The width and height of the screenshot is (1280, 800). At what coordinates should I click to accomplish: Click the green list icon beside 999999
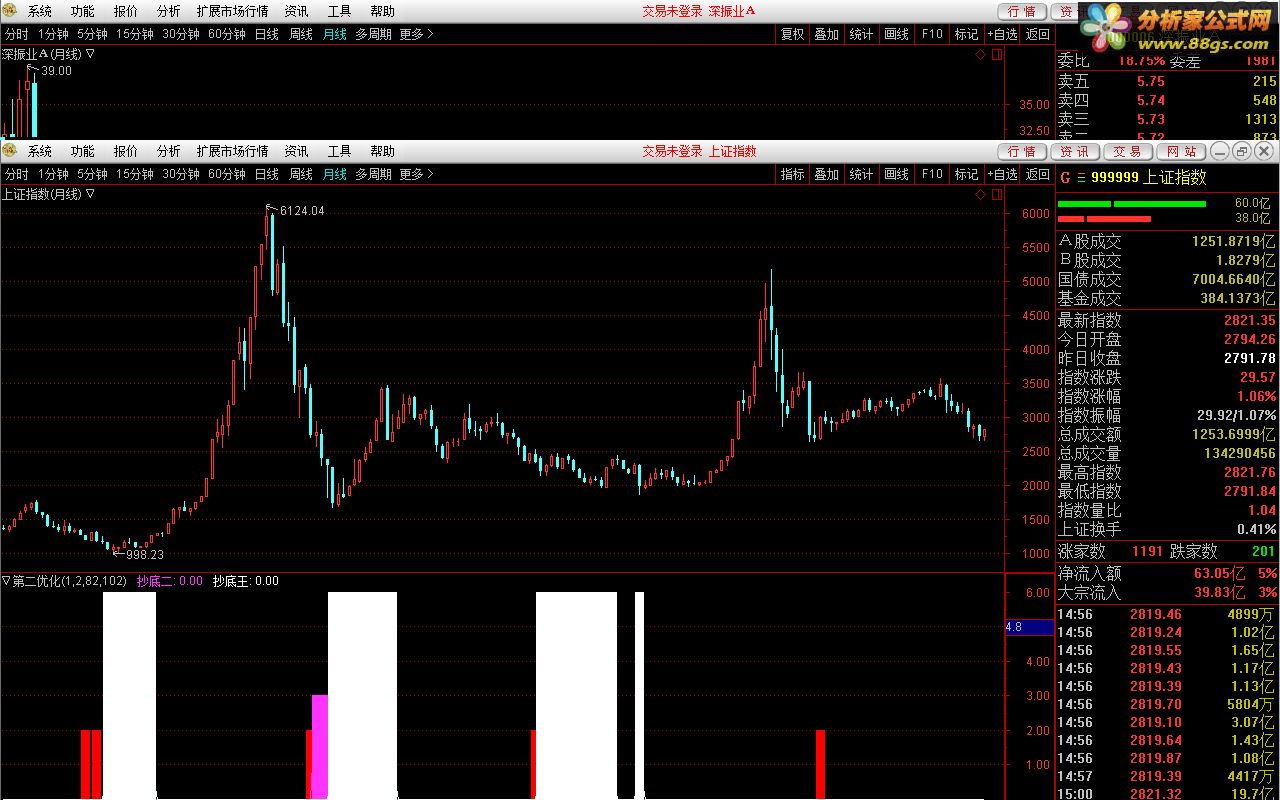(x=1079, y=178)
